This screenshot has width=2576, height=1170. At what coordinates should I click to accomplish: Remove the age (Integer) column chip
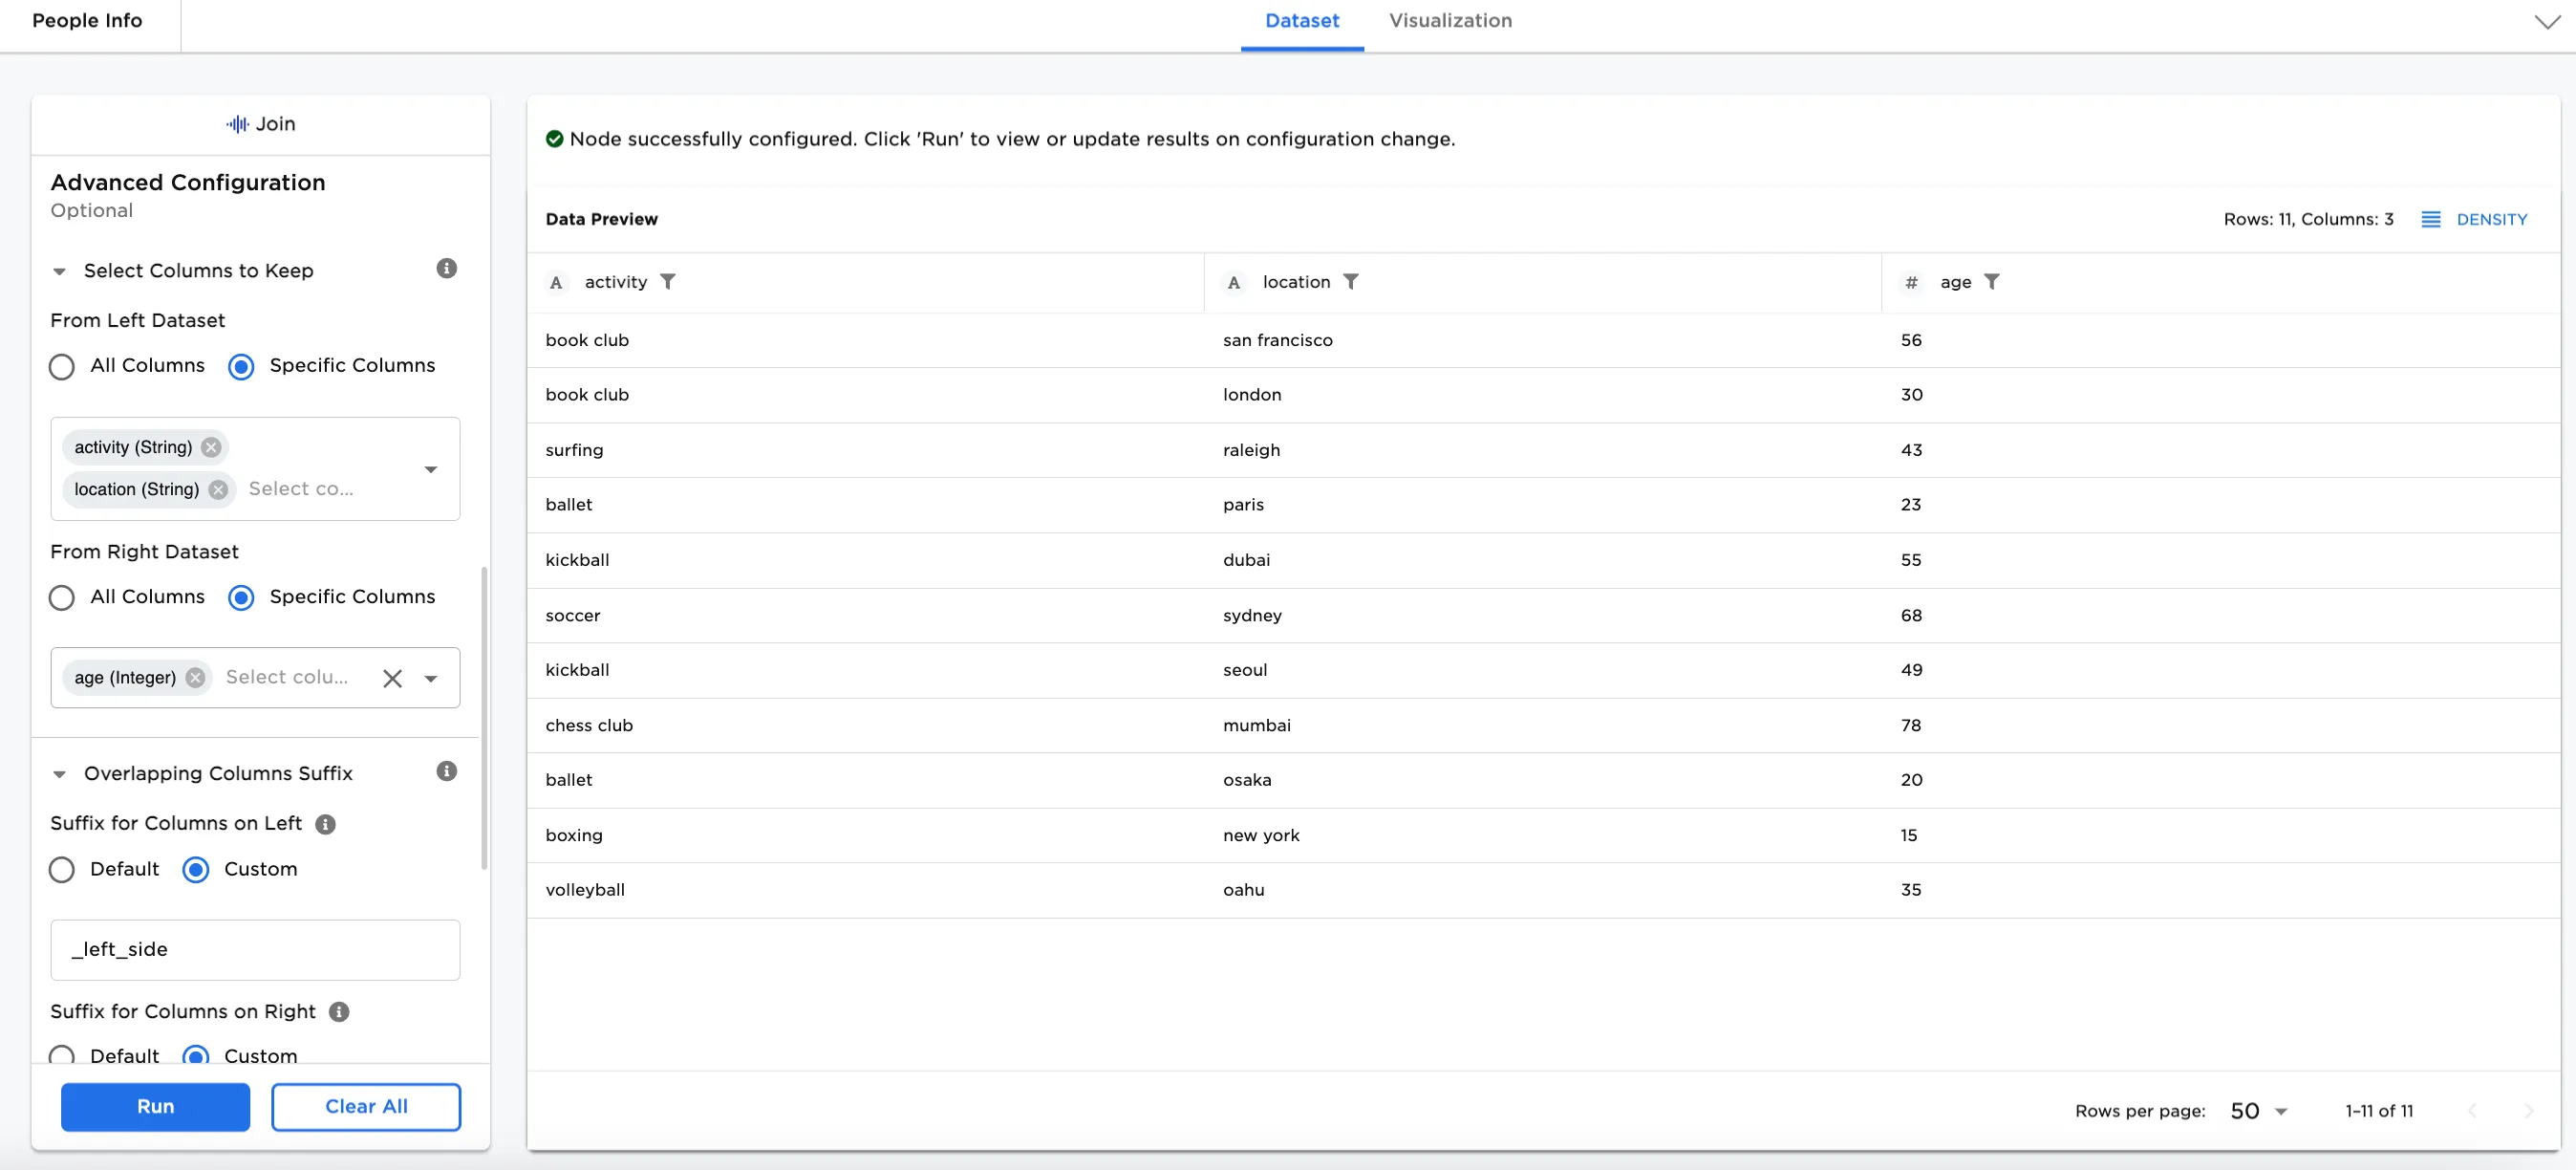point(195,677)
